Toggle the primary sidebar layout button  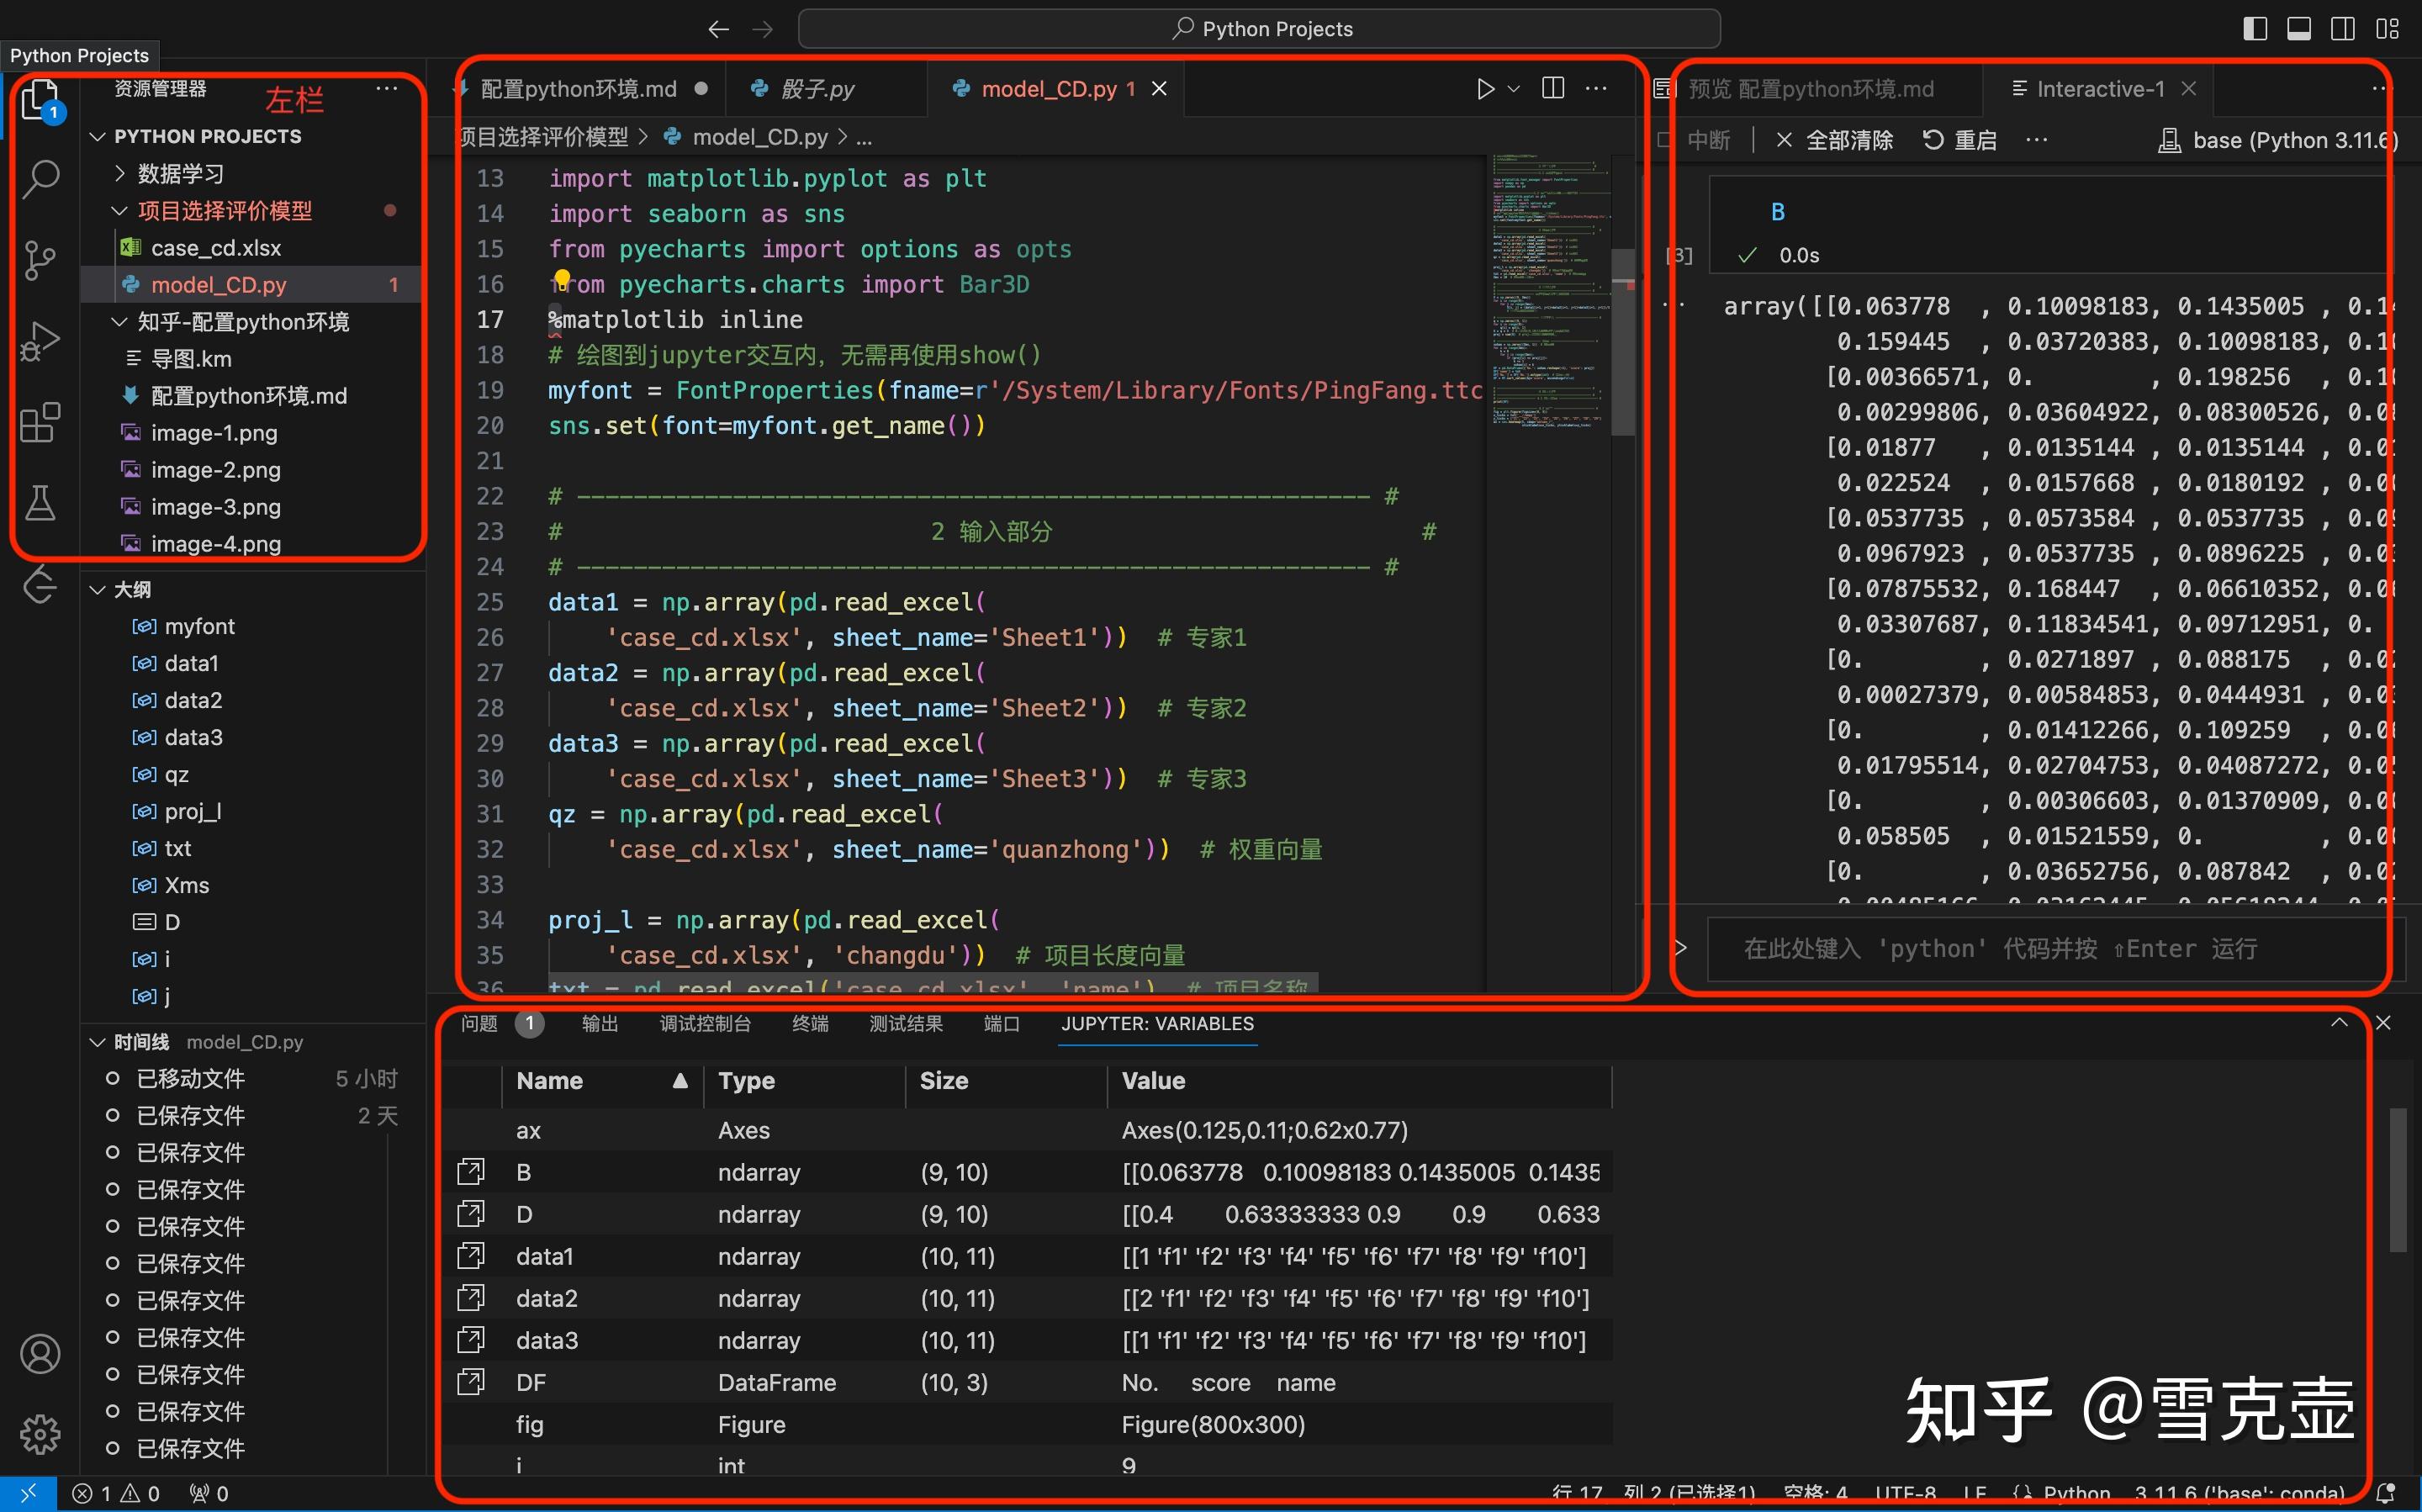click(2255, 29)
